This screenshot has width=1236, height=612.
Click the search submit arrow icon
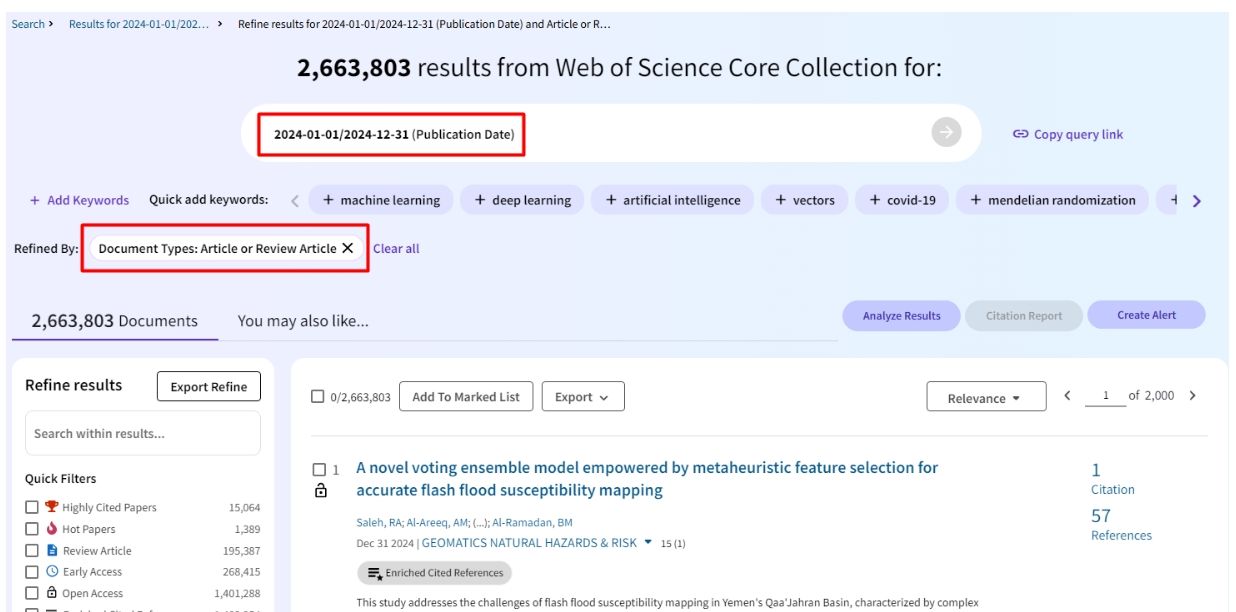946,133
